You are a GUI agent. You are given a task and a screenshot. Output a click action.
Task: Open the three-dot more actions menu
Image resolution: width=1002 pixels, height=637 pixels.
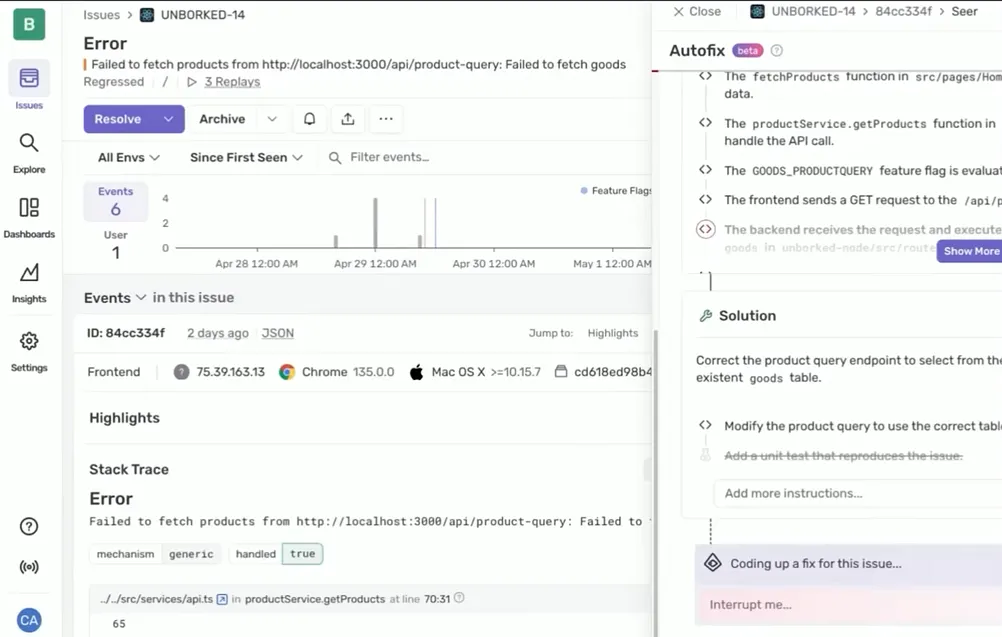[x=386, y=119]
